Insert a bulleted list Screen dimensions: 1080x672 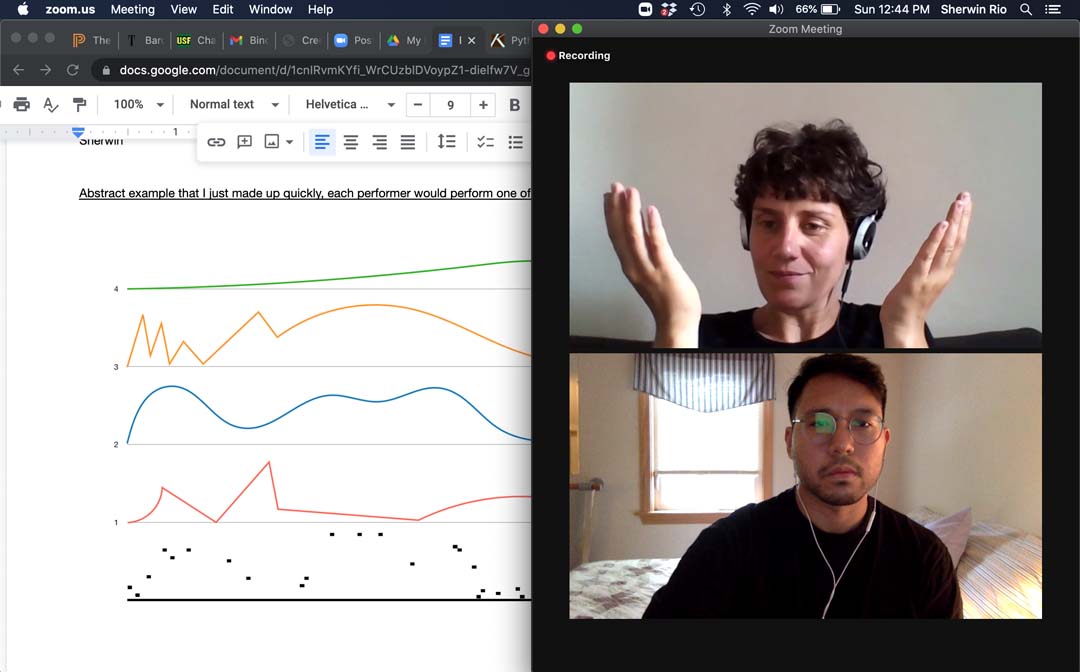tap(515, 142)
